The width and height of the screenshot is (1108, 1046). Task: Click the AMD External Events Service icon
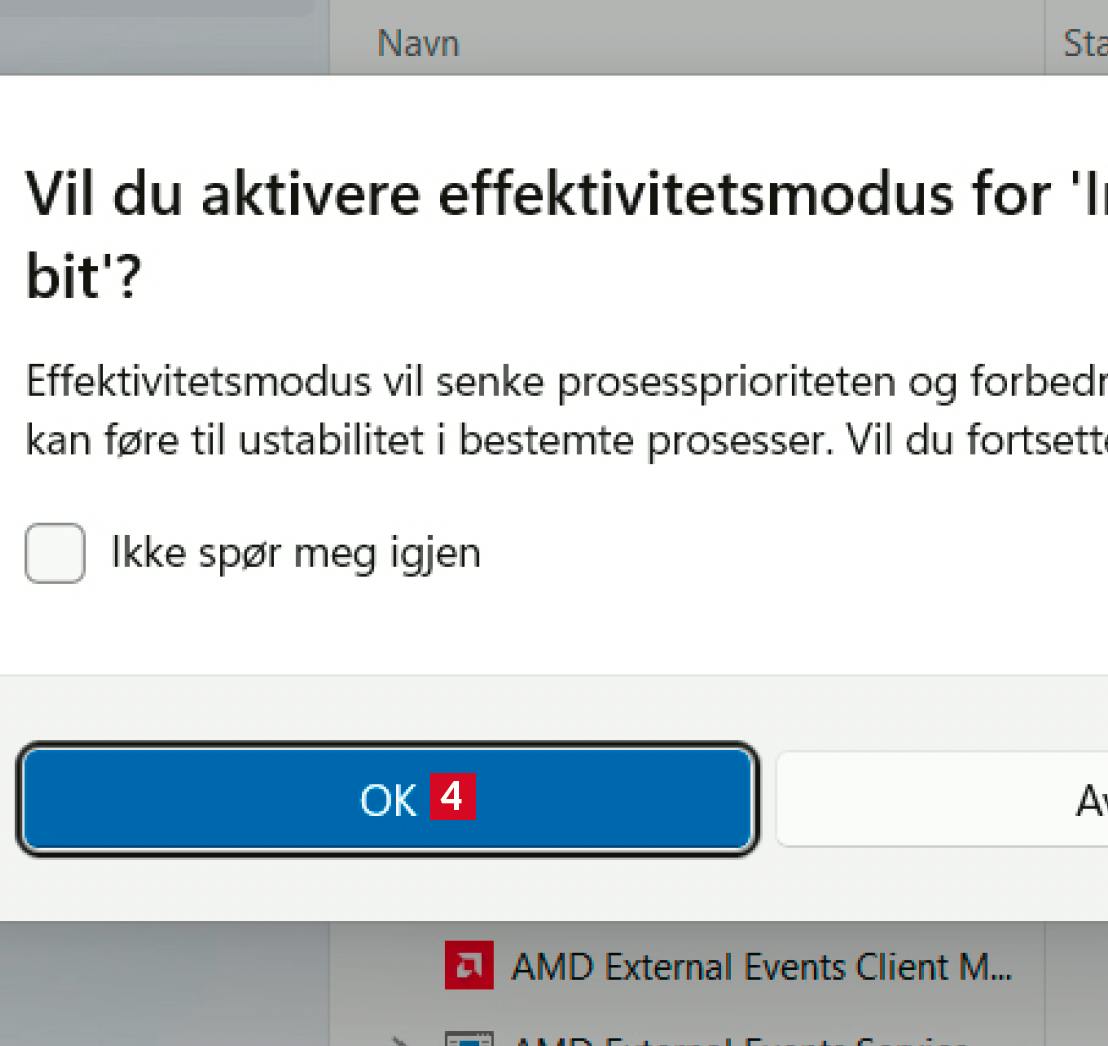pyautogui.click(x=469, y=1040)
